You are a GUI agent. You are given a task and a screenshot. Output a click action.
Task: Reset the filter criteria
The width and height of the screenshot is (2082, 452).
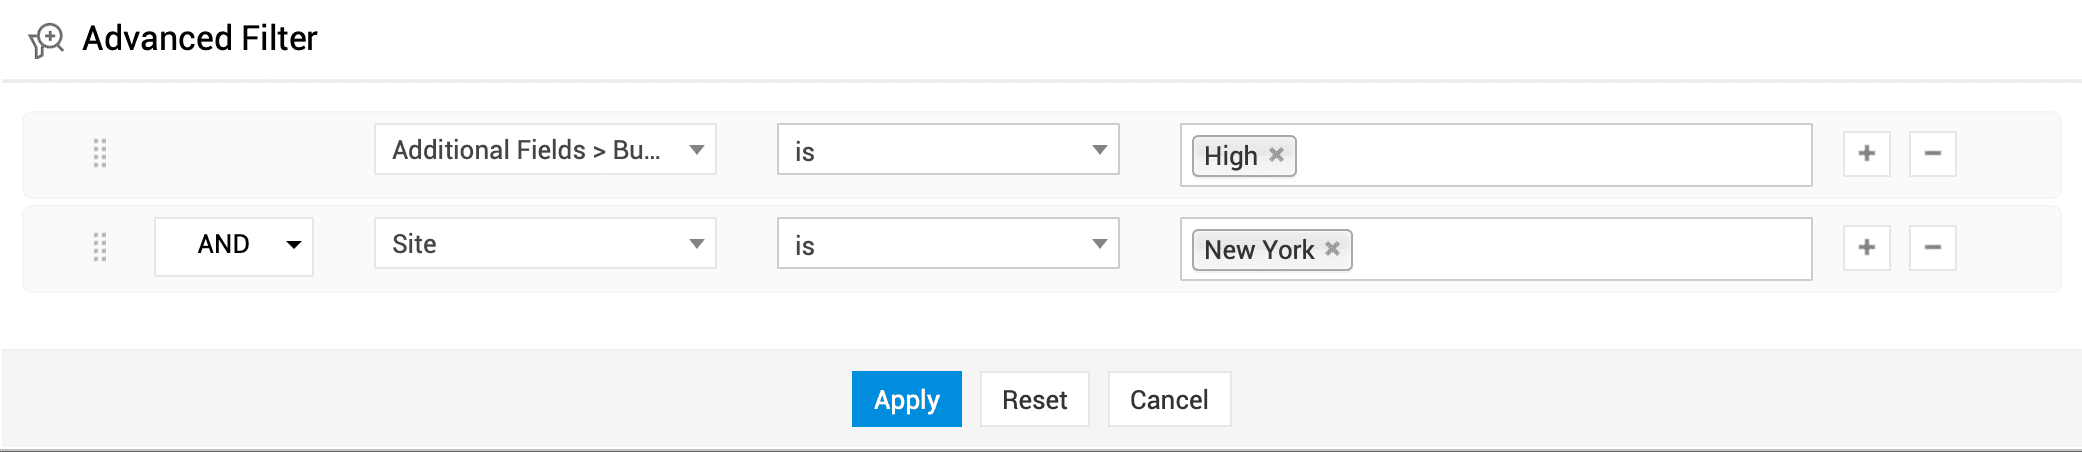1034,399
